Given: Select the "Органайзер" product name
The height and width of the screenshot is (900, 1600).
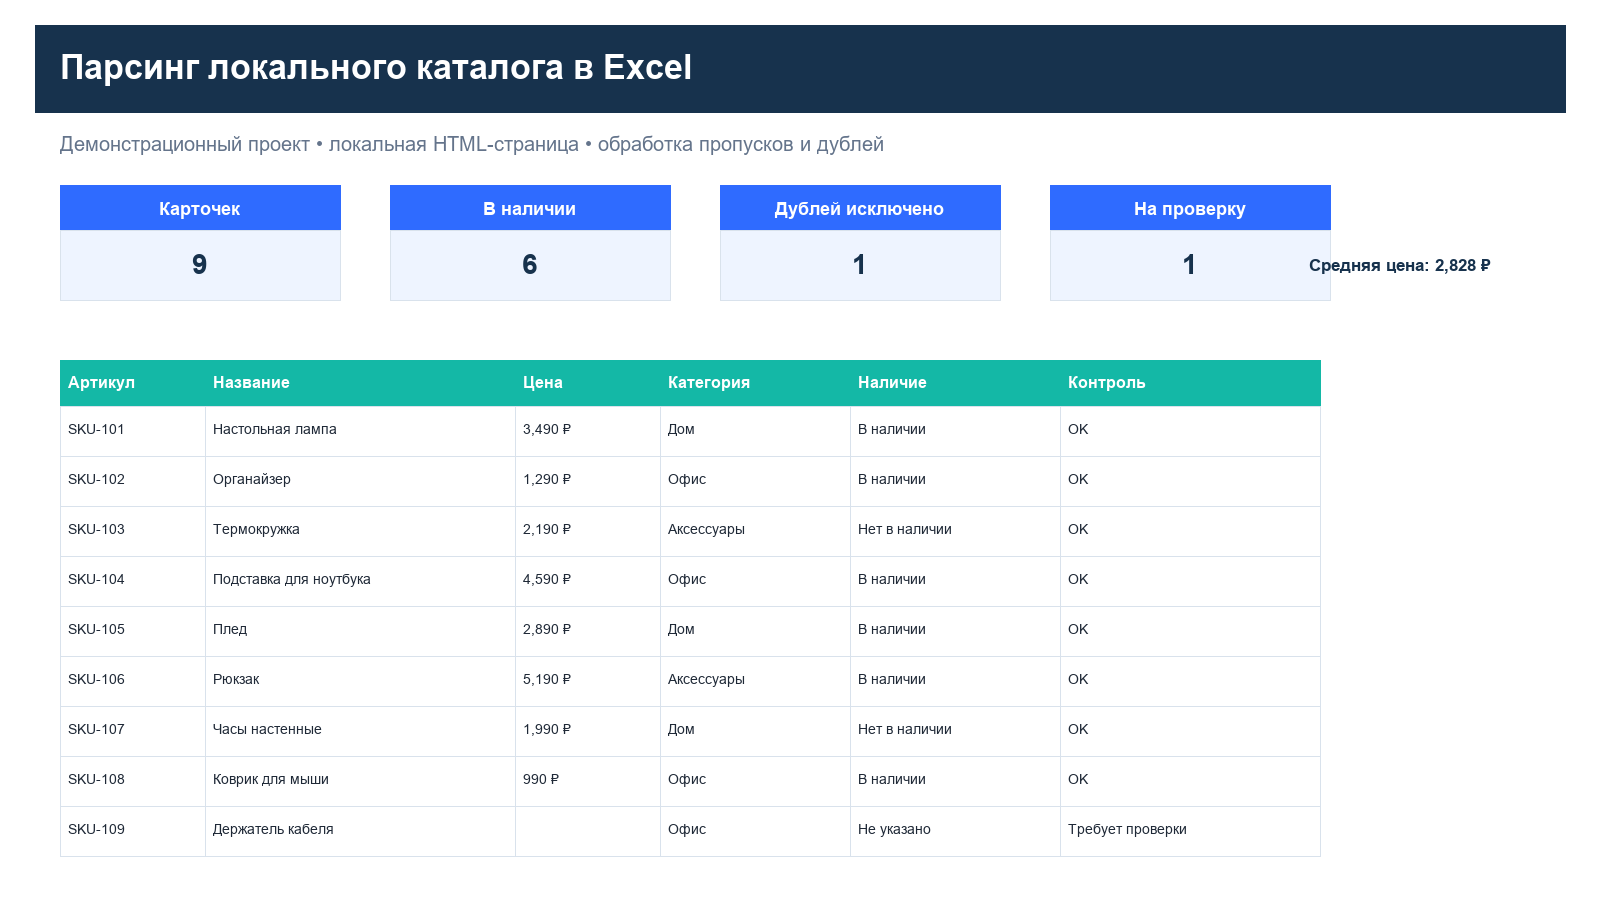Looking at the screenshot, I should pos(252,479).
